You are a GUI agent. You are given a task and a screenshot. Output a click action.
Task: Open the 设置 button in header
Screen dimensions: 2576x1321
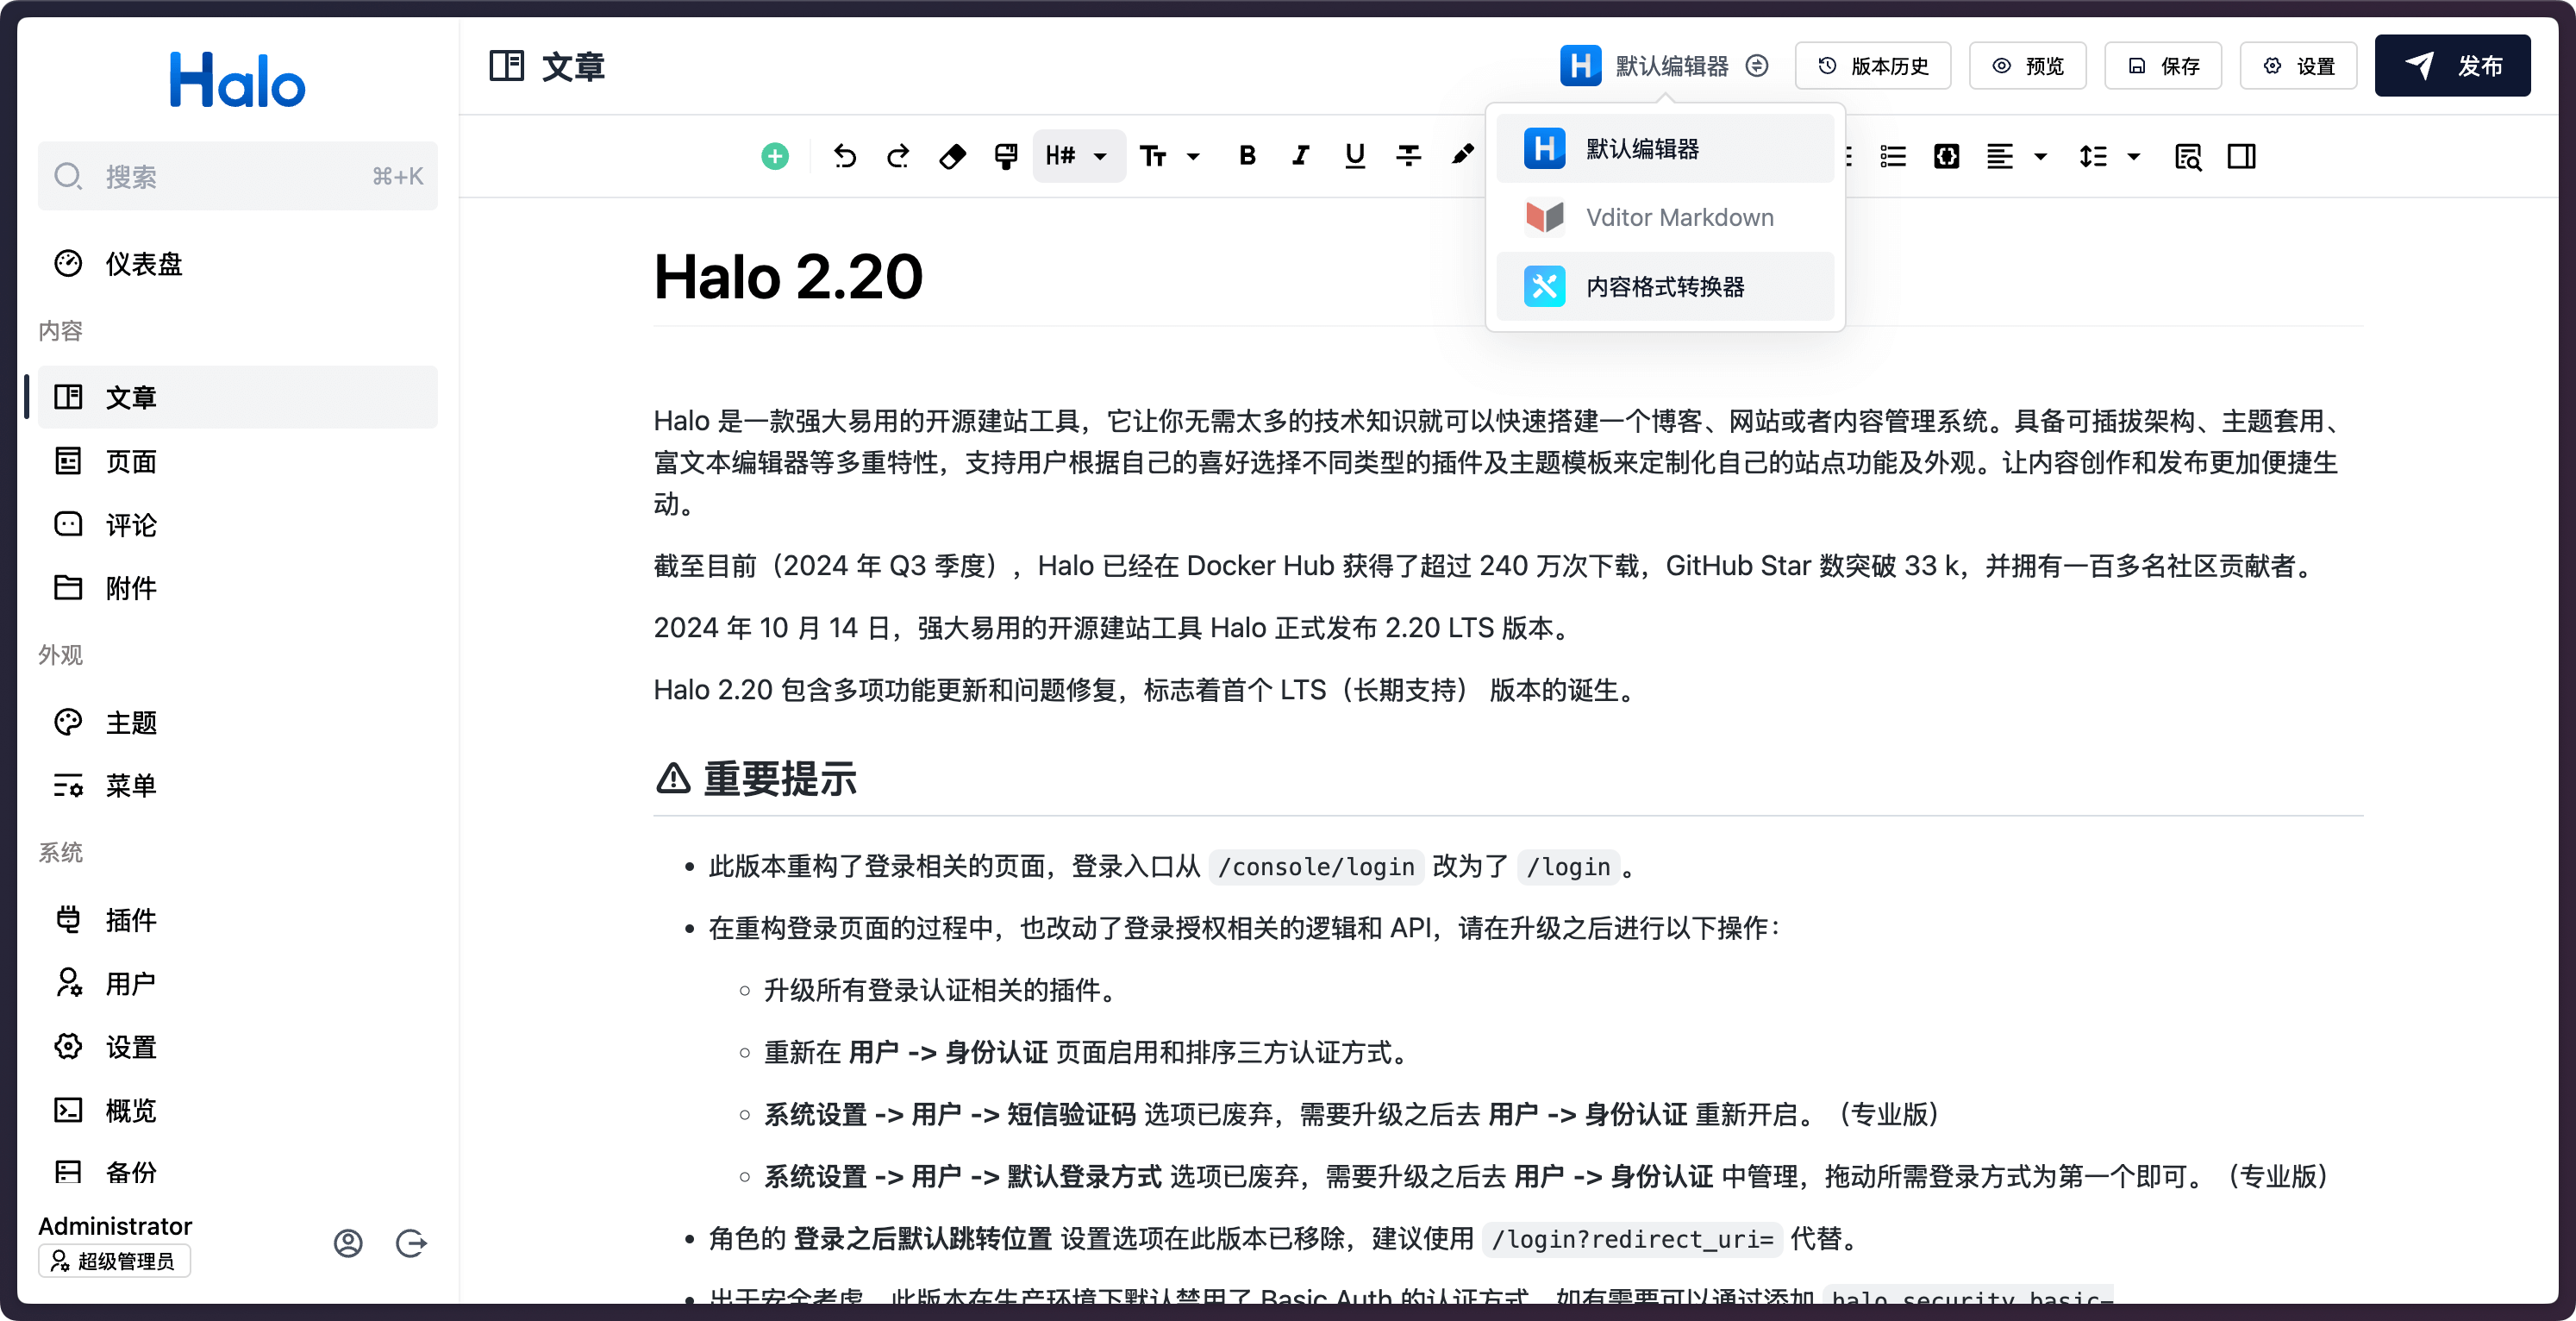coord(2298,66)
